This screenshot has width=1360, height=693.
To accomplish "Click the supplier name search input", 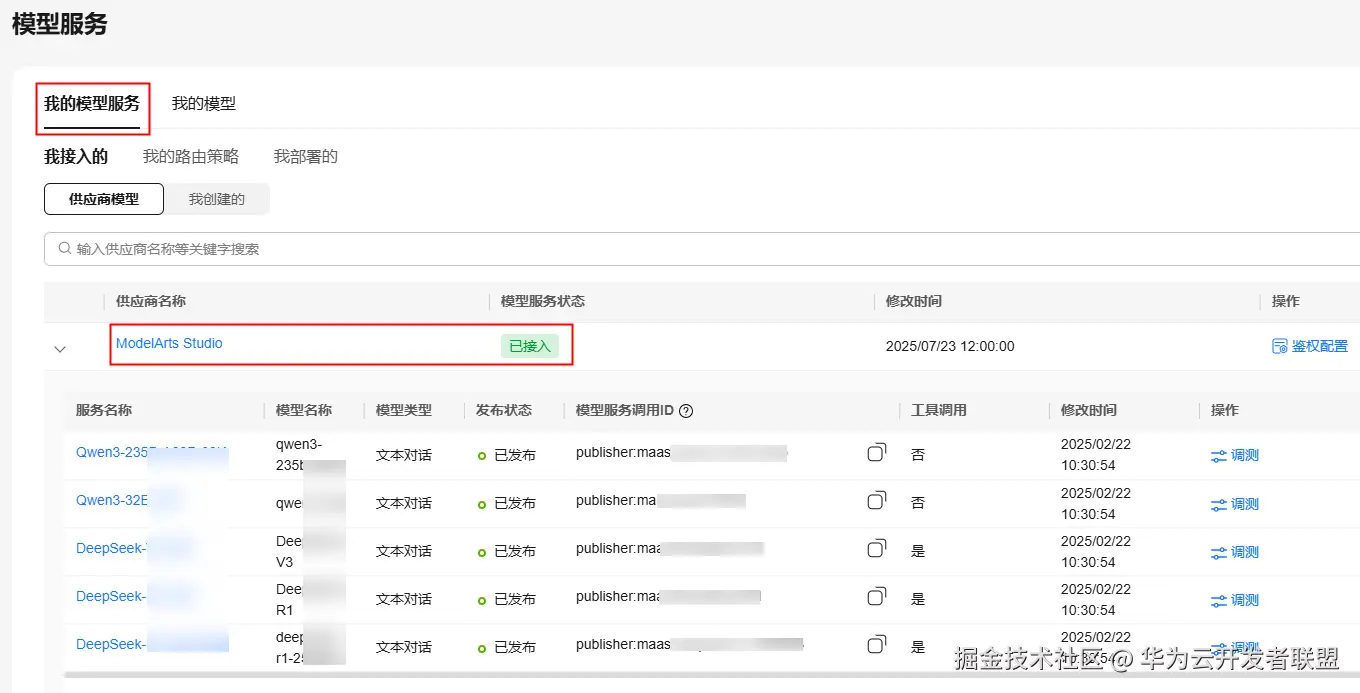I will tap(702, 248).
